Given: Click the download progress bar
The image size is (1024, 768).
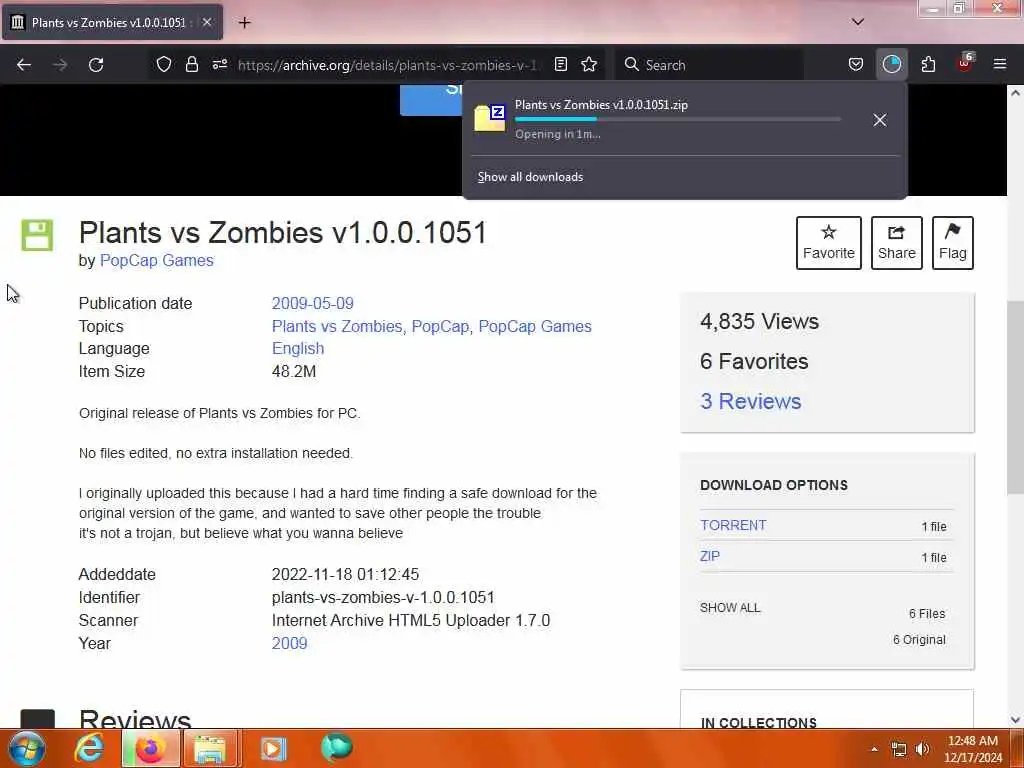Looking at the screenshot, I should [x=677, y=119].
